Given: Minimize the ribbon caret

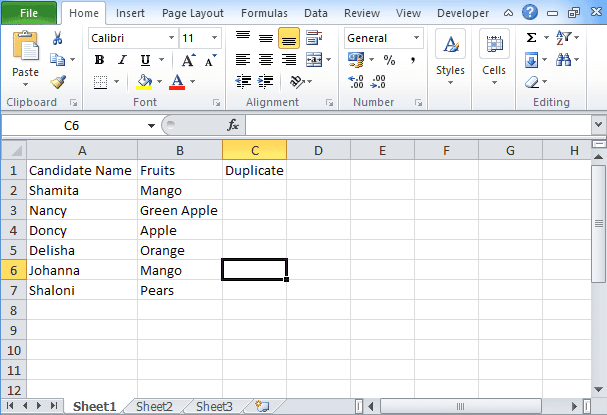Looking at the screenshot, I should click(508, 13).
